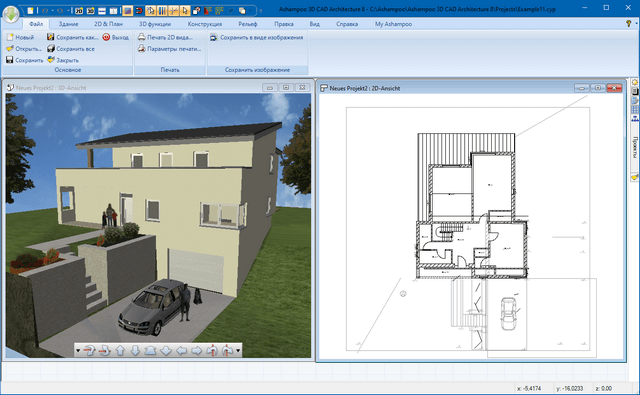The width and height of the screenshot is (640, 395).
Task: Click the Сохранить все button
Action: [71, 49]
